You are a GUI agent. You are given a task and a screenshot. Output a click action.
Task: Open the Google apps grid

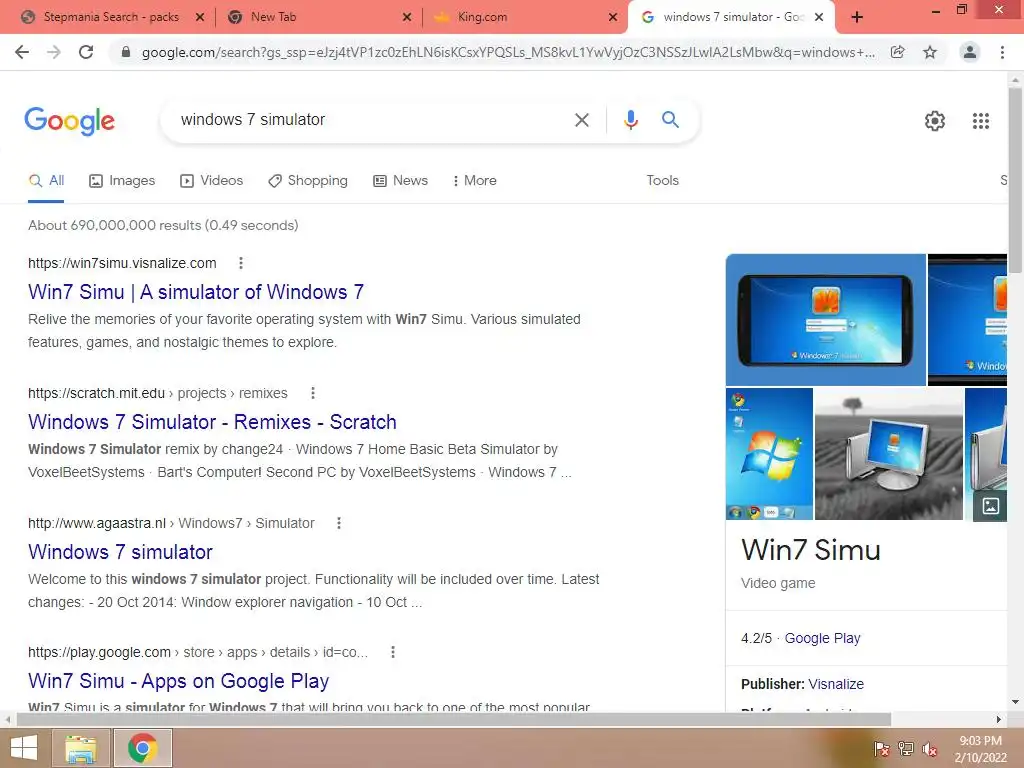pyautogui.click(x=981, y=121)
